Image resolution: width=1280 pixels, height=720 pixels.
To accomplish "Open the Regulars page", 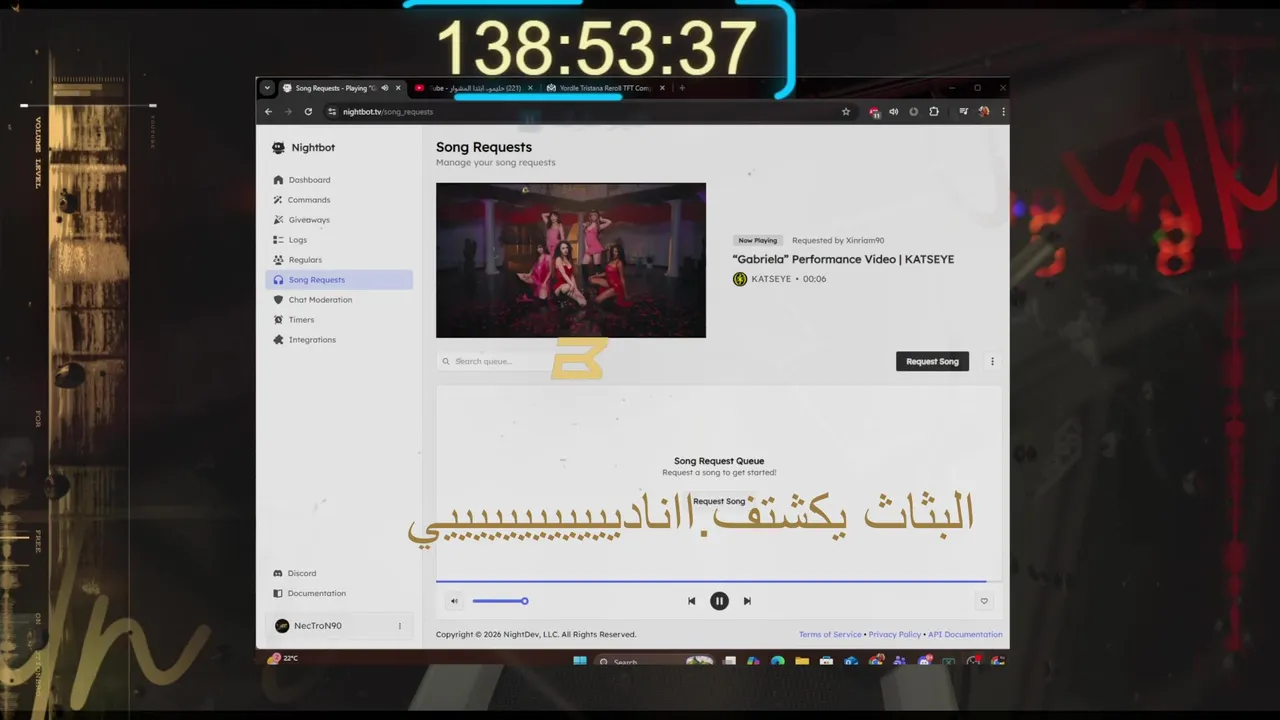I will point(339,260).
